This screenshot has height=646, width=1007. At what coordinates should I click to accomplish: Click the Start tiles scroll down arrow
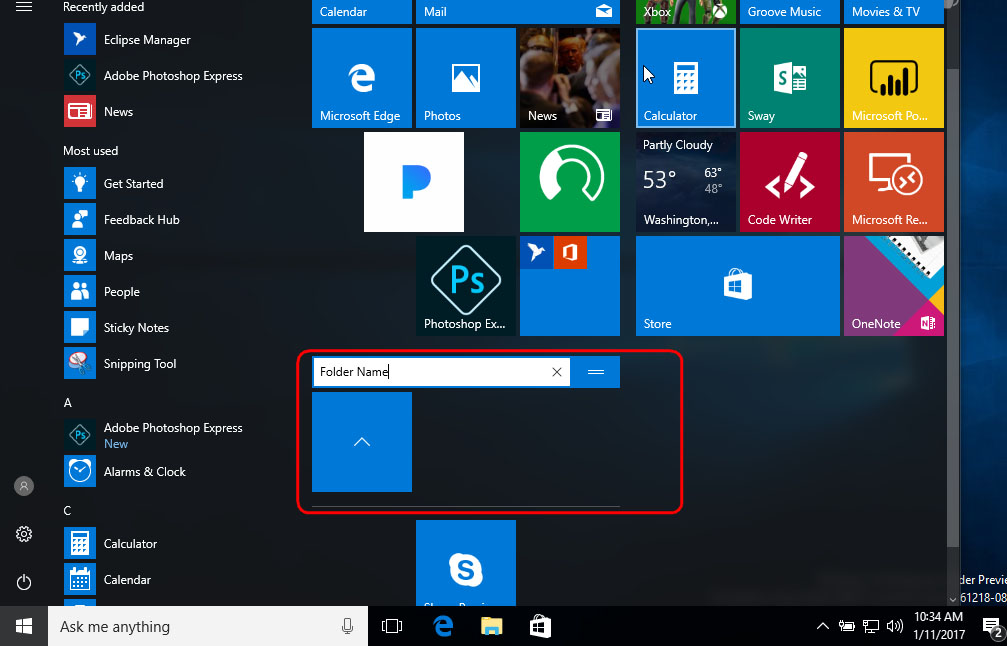pyautogui.click(x=952, y=599)
